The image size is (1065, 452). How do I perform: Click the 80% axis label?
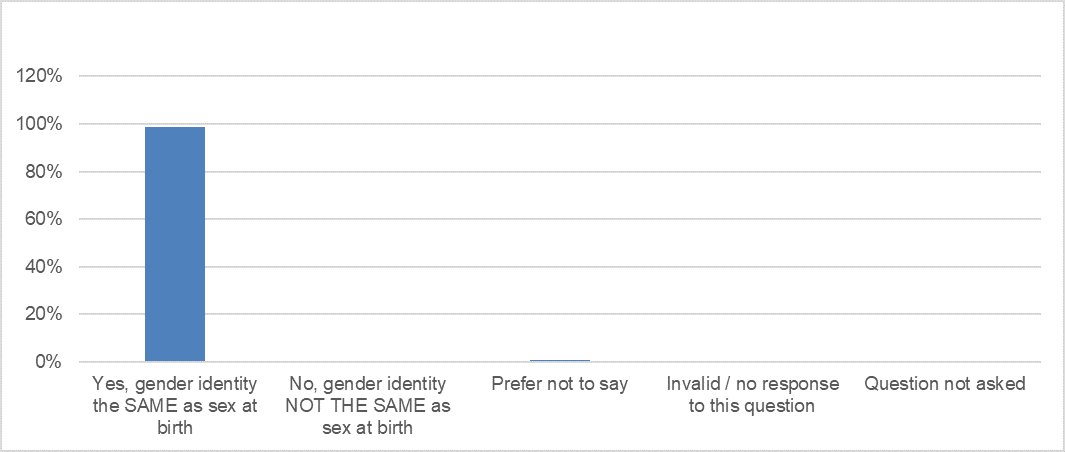[x=46, y=172]
